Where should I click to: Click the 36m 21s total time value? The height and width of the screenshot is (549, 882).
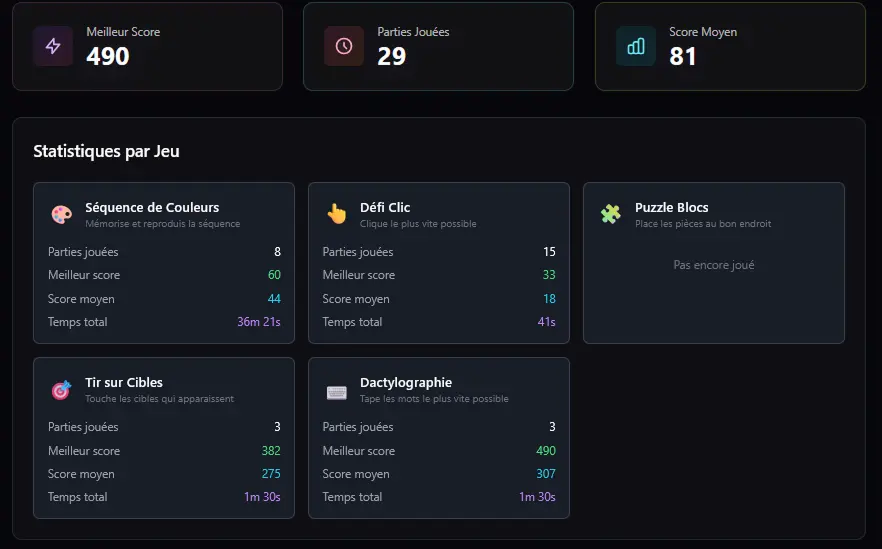(258, 322)
